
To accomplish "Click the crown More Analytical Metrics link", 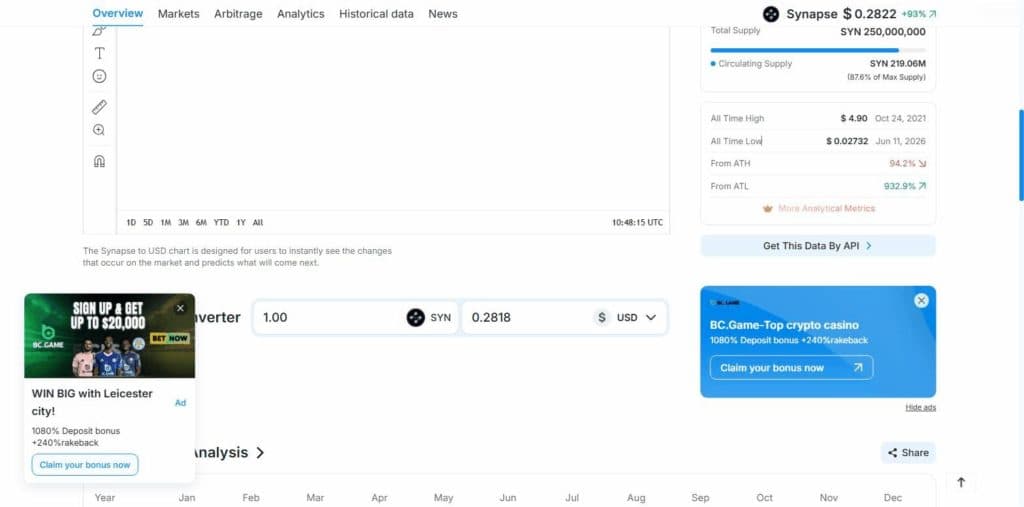I will [818, 208].
